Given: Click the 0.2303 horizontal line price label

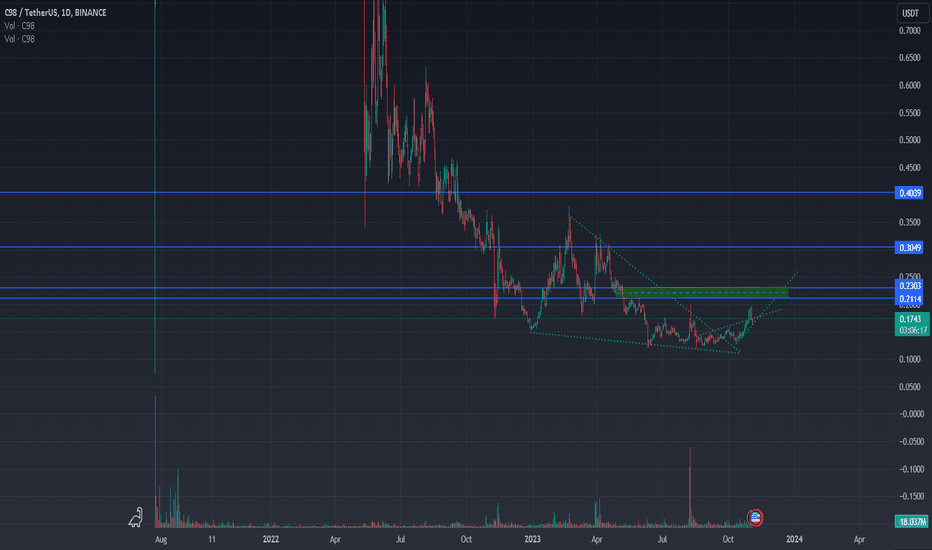Looking at the screenshot, I should tap(909, 286).
